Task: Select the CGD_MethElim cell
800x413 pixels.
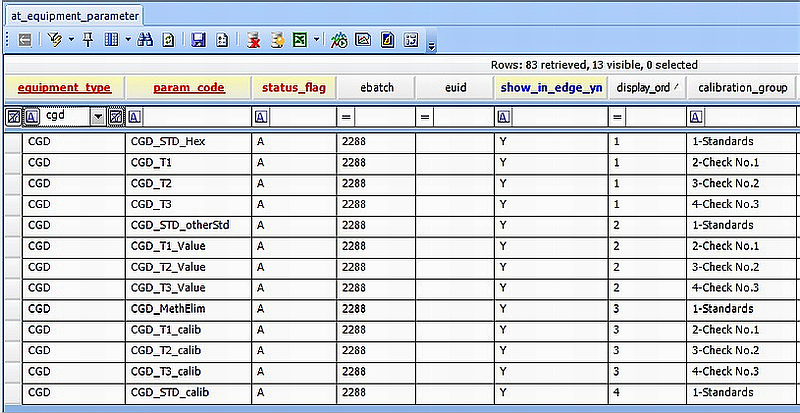Action: coord(188,309)
